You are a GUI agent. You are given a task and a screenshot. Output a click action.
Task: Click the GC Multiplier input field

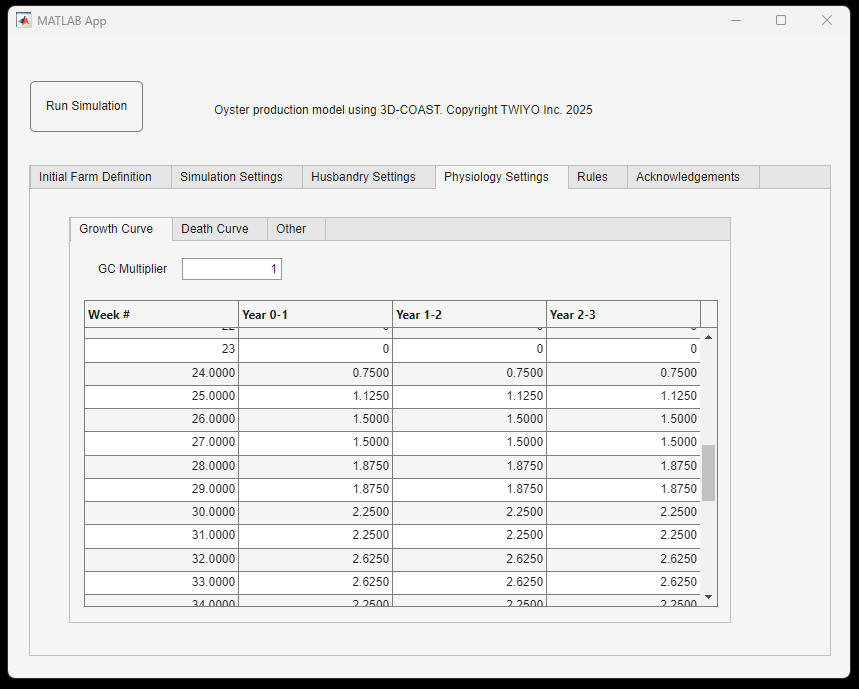232,269
